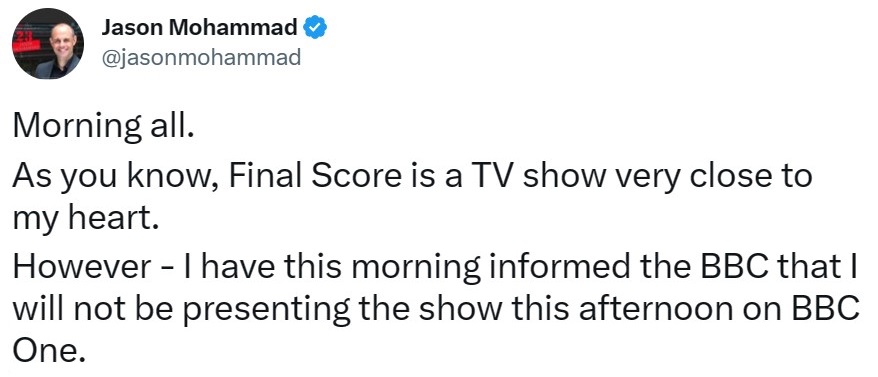This screenshot has width=878, height=377.
Task: Open Jason Mohammad's round profile photo
Action: tap(48, 44)
